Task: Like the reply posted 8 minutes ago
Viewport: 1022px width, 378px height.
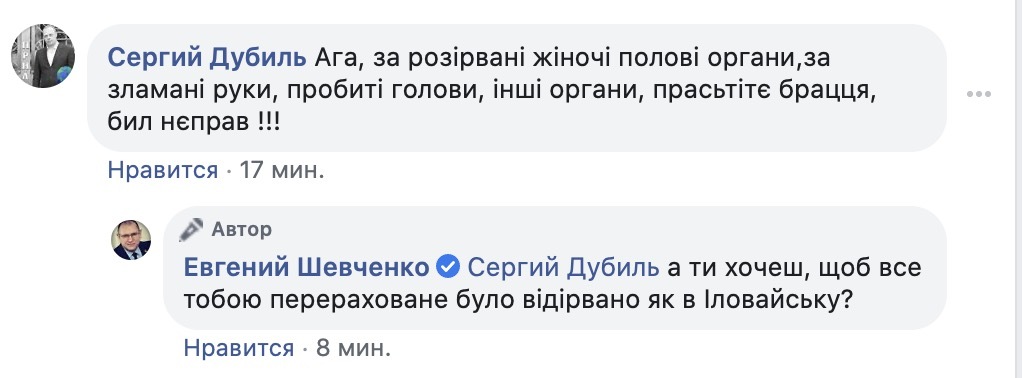Action: [239, 348]
